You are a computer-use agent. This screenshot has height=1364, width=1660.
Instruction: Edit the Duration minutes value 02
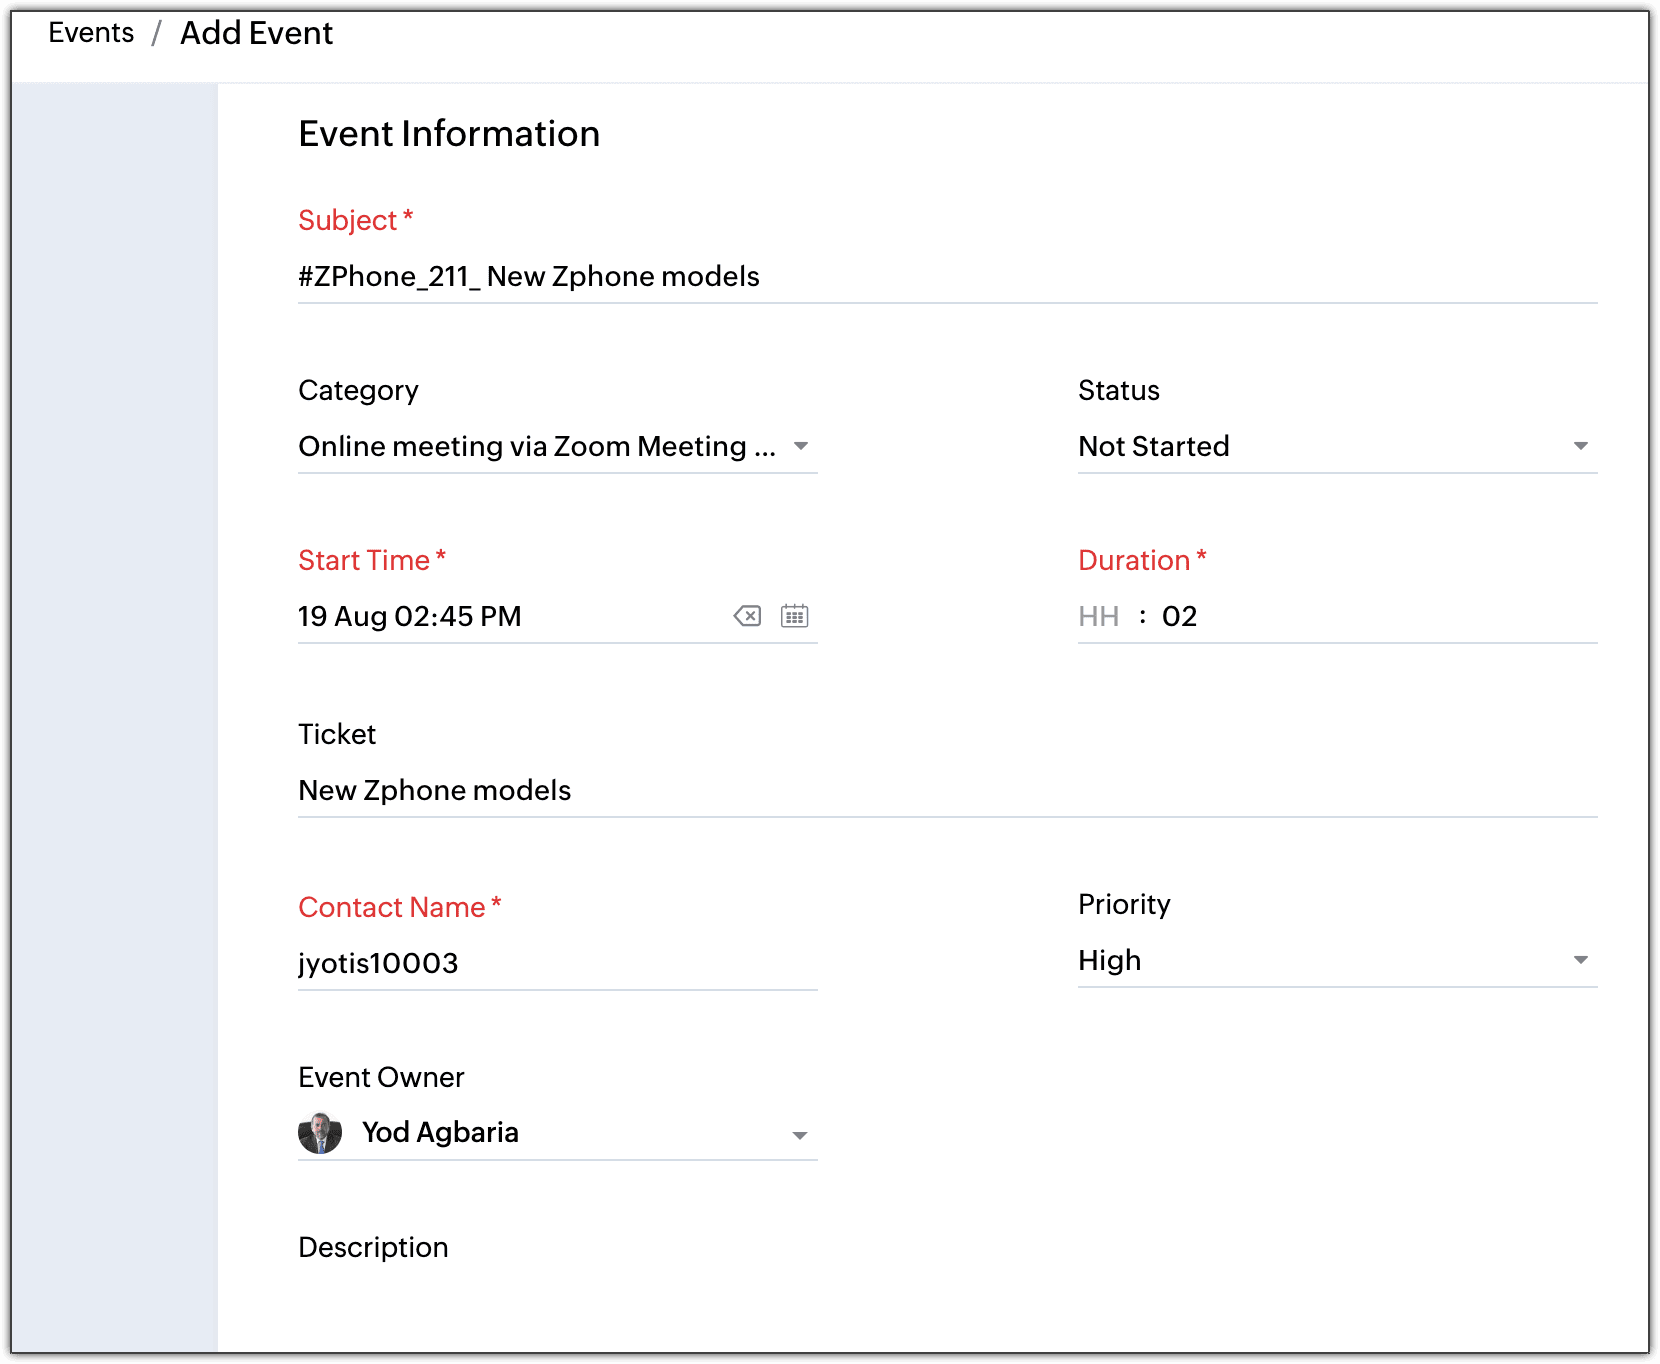[1180, 616]
